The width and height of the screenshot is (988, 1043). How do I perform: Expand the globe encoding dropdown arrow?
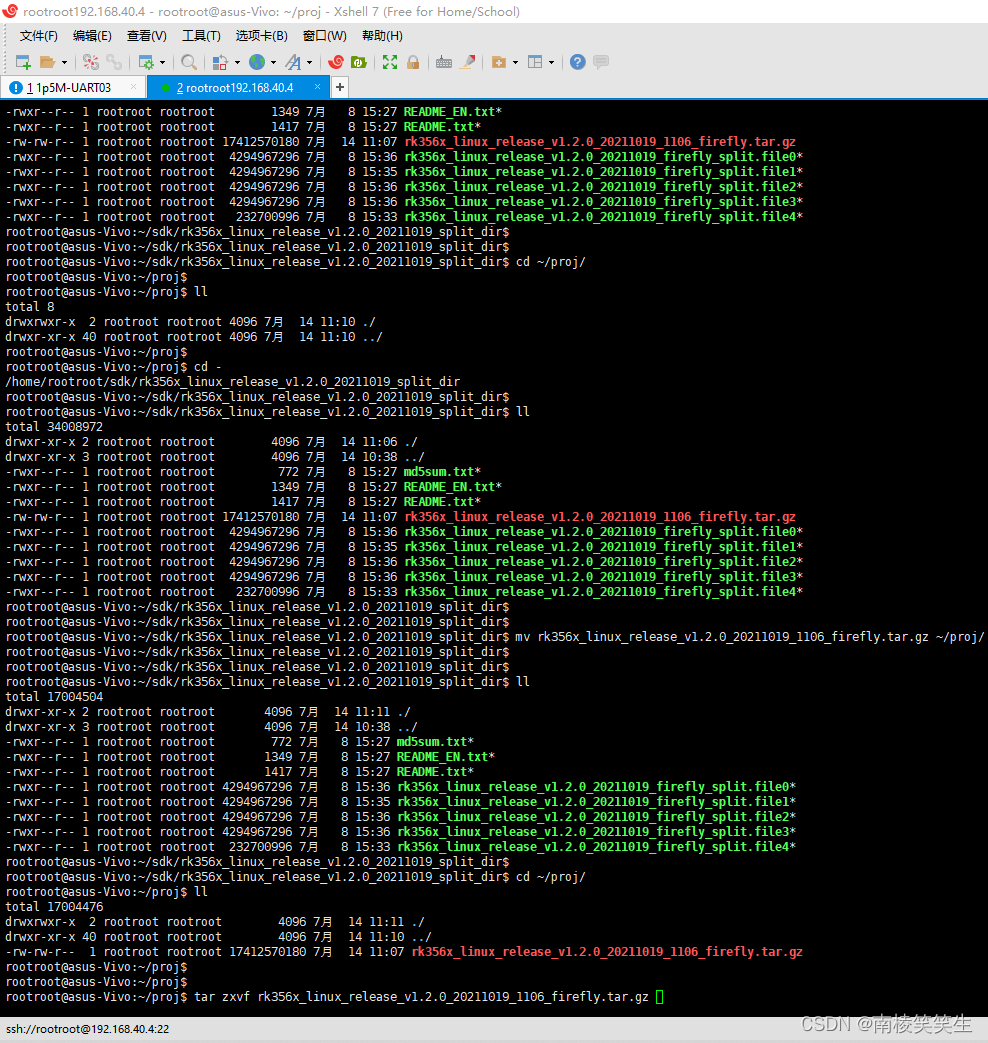click(x=273, y=63)
